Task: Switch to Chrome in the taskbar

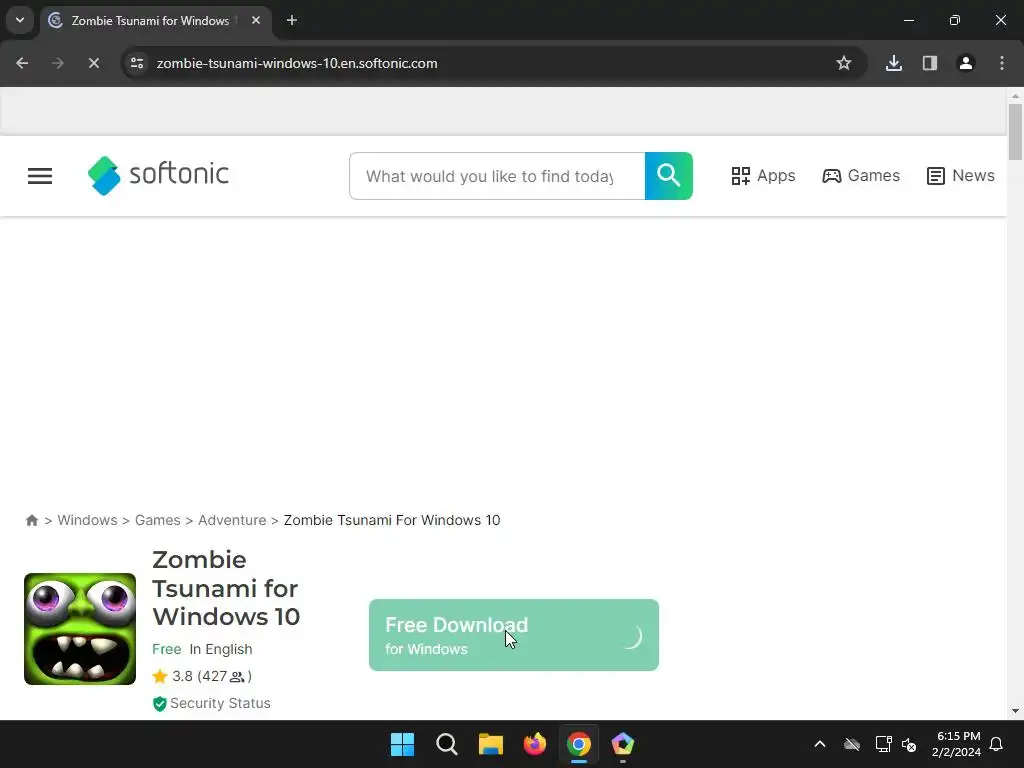Action: (x=579, y=744)
